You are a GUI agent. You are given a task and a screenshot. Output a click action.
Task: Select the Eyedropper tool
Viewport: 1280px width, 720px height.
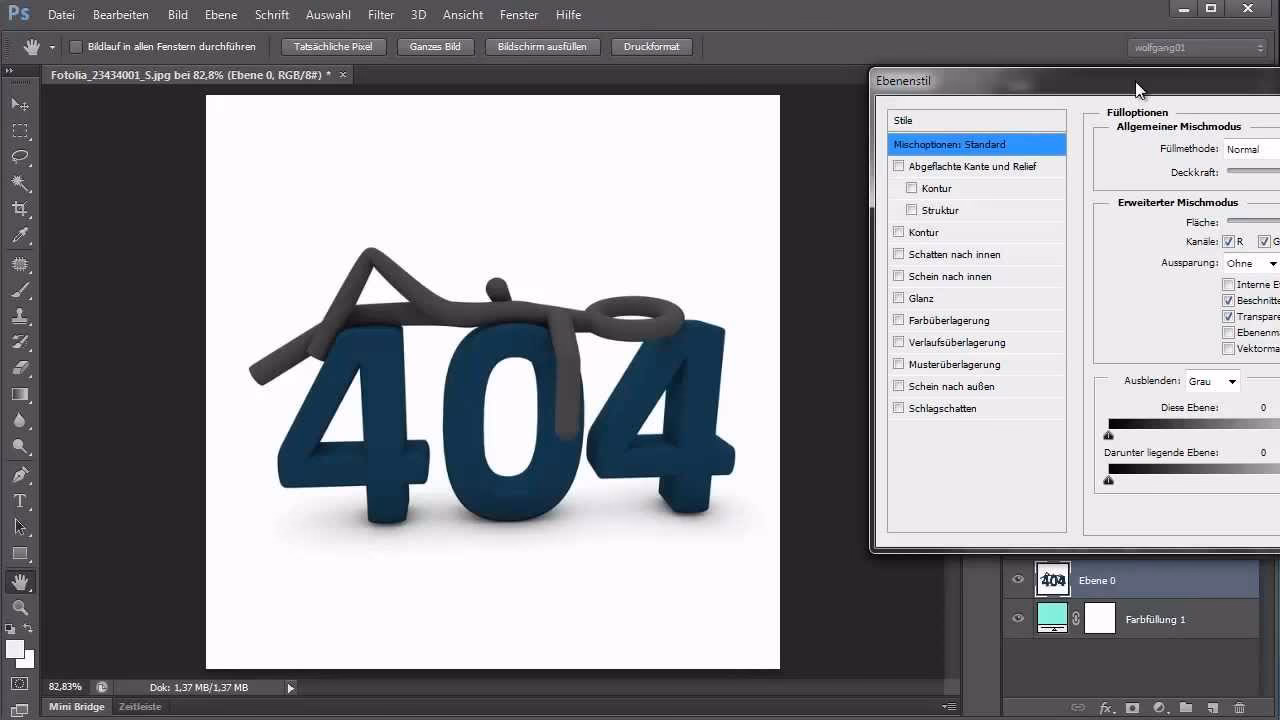[x=20, y=236]
